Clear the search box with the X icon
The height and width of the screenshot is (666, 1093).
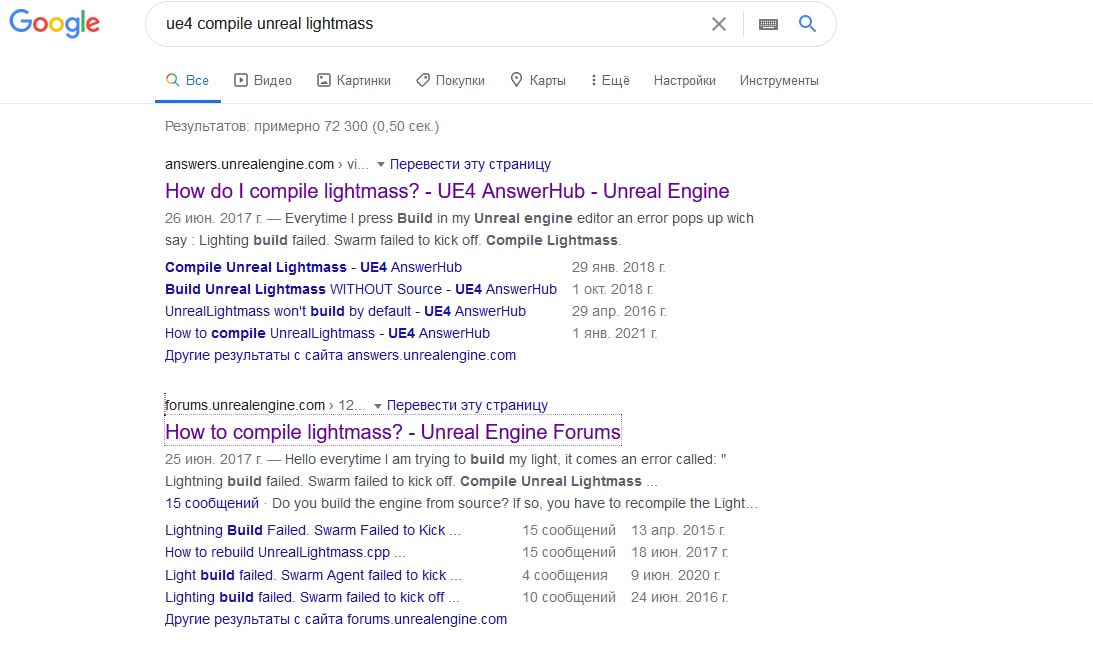[x=719, y=24]
